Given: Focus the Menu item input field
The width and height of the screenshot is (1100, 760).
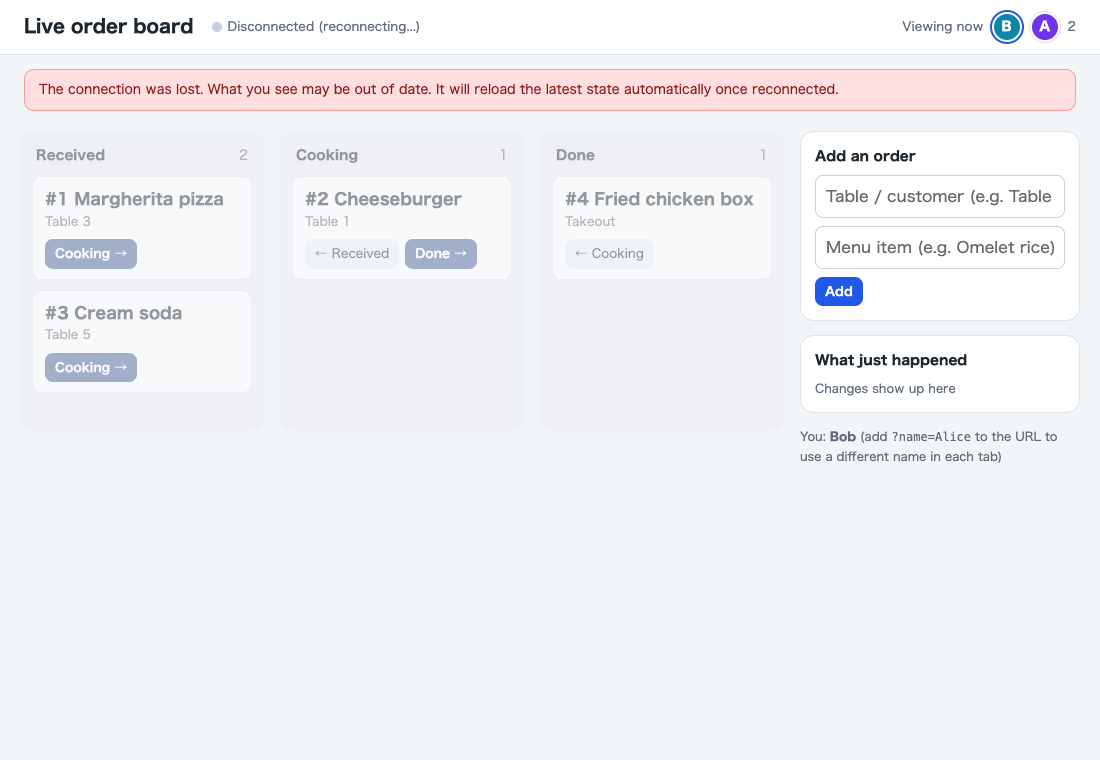Looking at the screenshot, I should coord(939,248).
